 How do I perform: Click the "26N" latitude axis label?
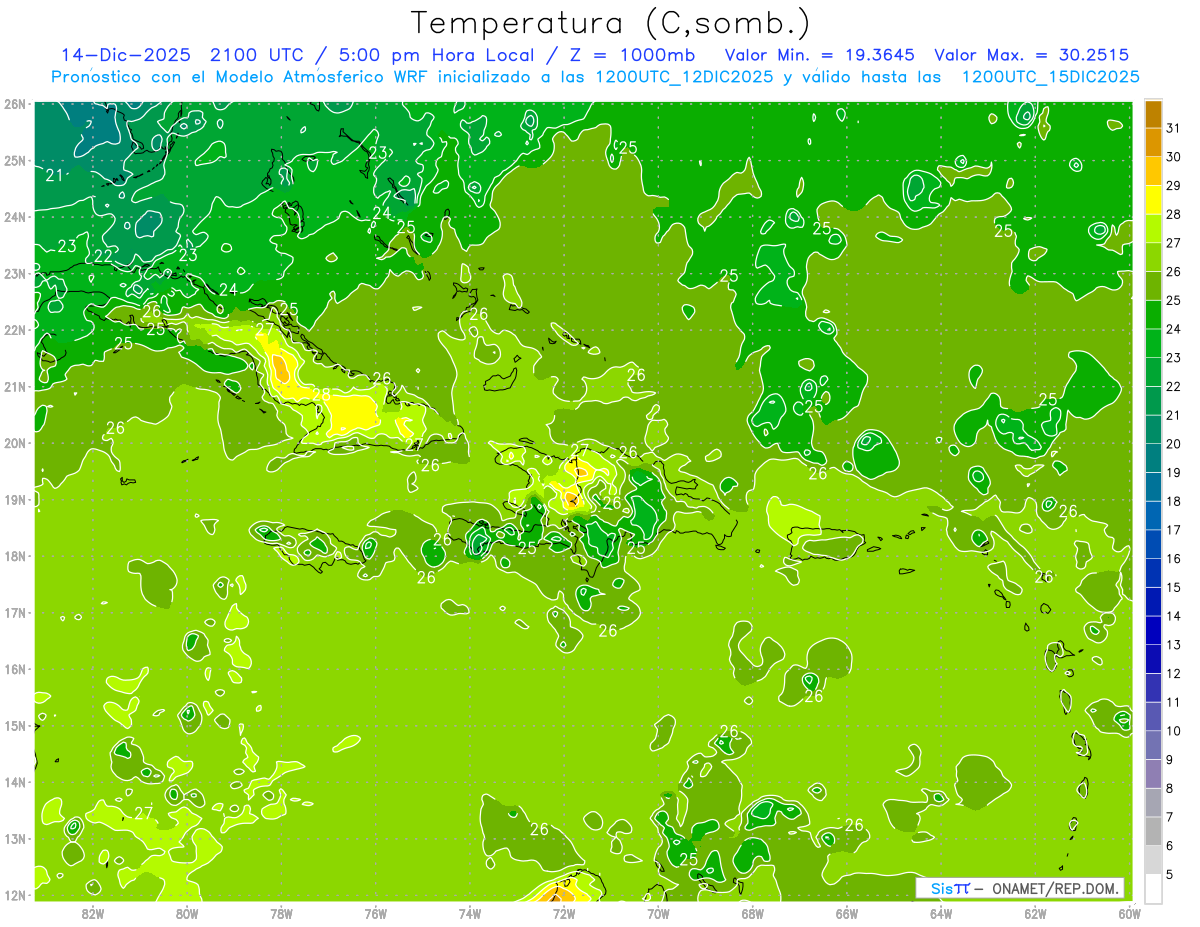coord(14,104)
